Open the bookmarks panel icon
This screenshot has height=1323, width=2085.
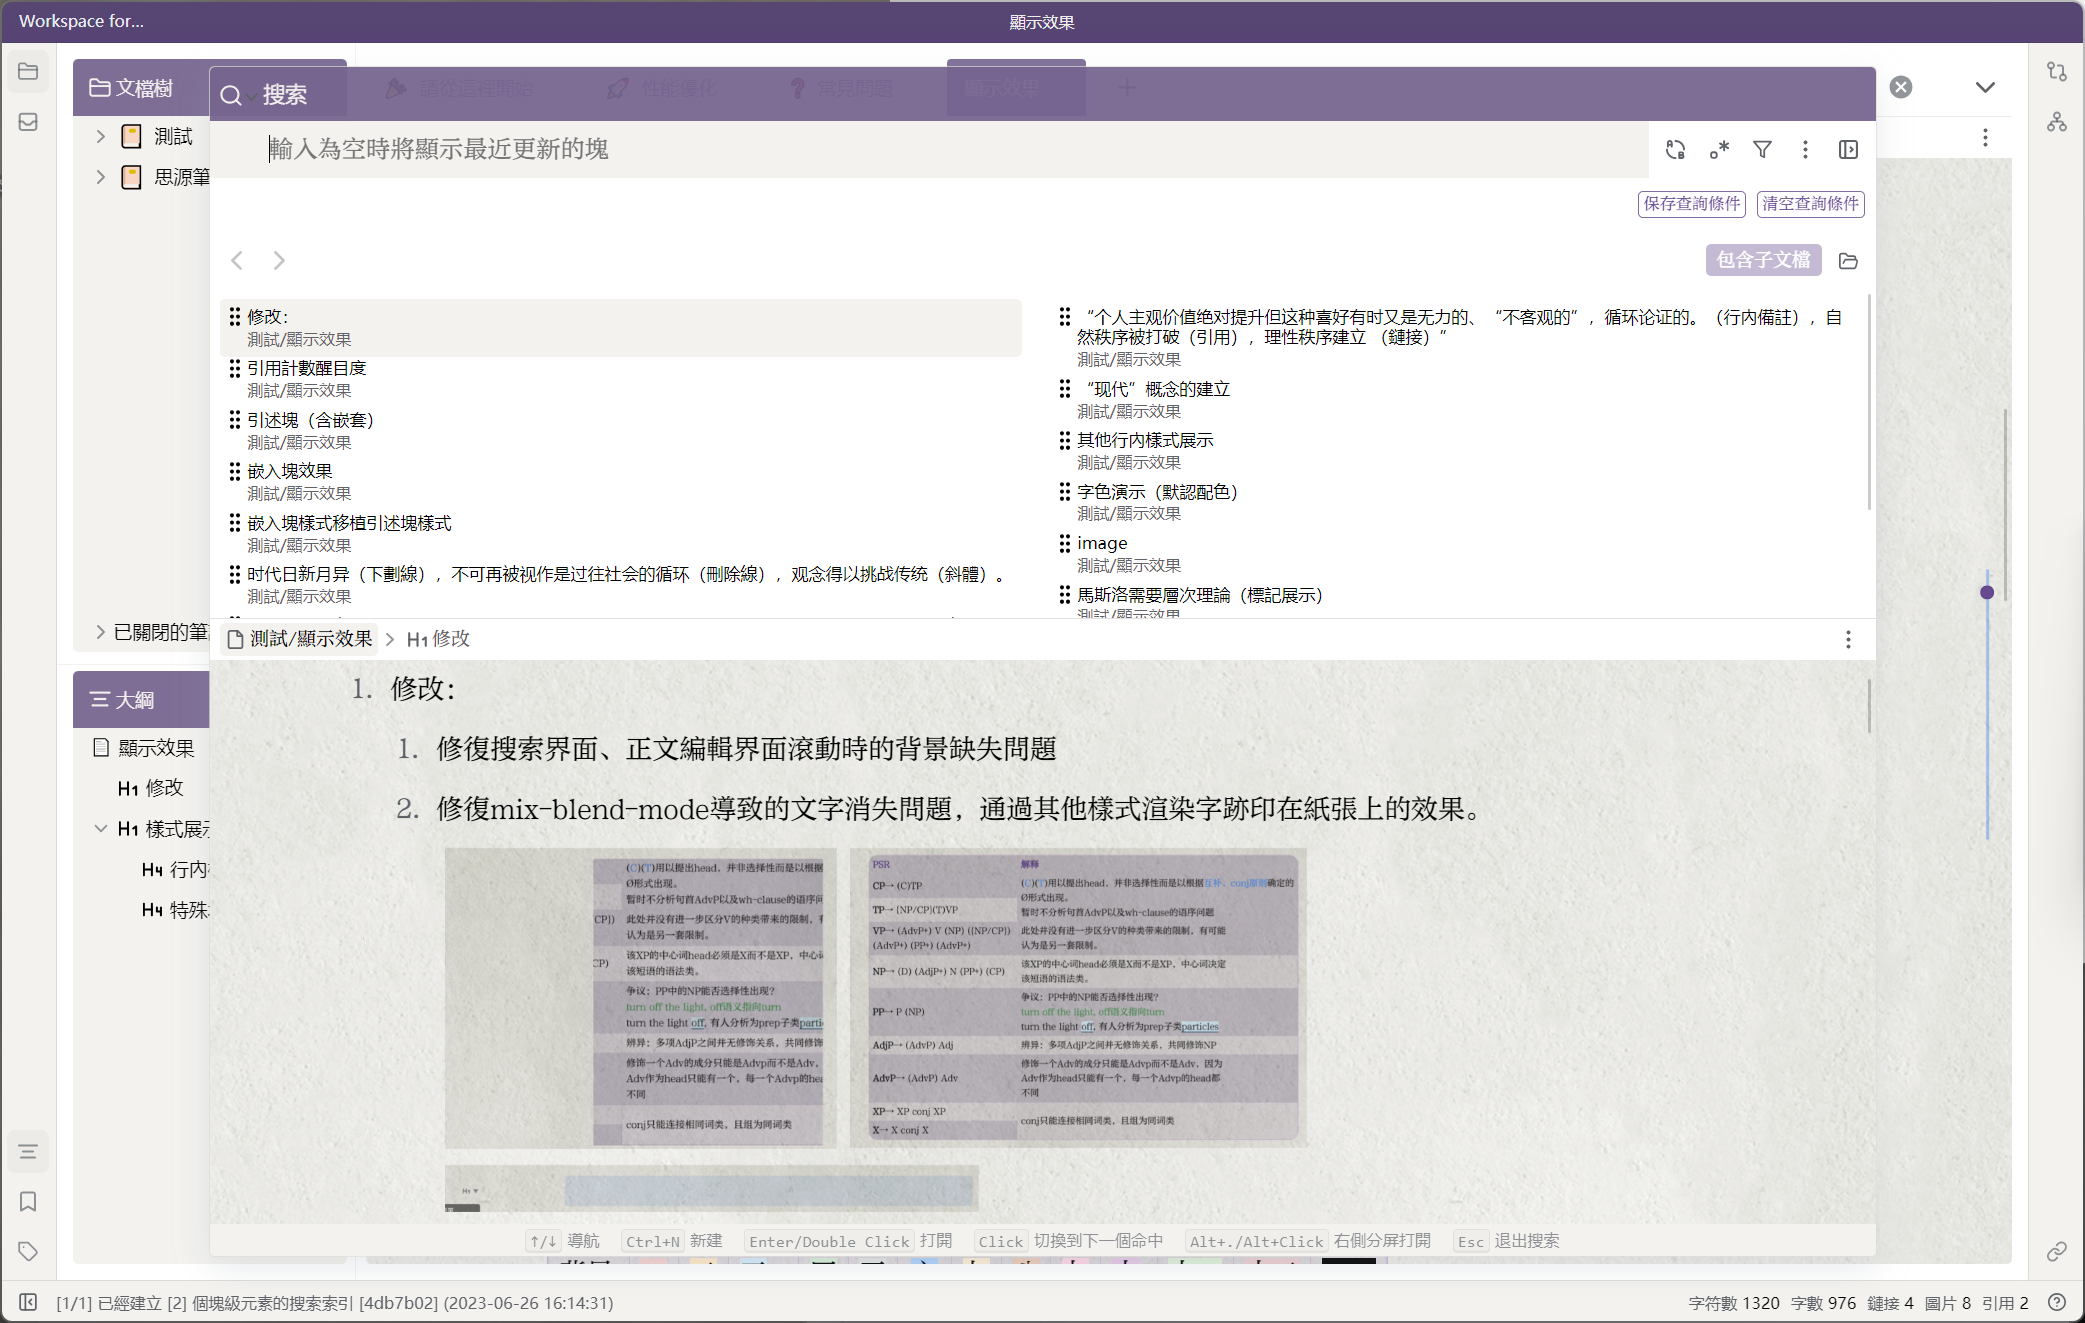[x=28, y=1201]
